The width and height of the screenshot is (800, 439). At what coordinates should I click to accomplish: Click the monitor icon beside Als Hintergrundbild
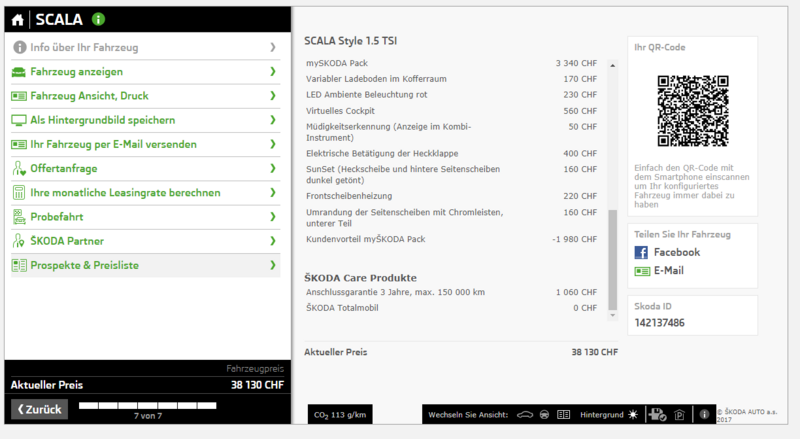[x=19, y=120]
